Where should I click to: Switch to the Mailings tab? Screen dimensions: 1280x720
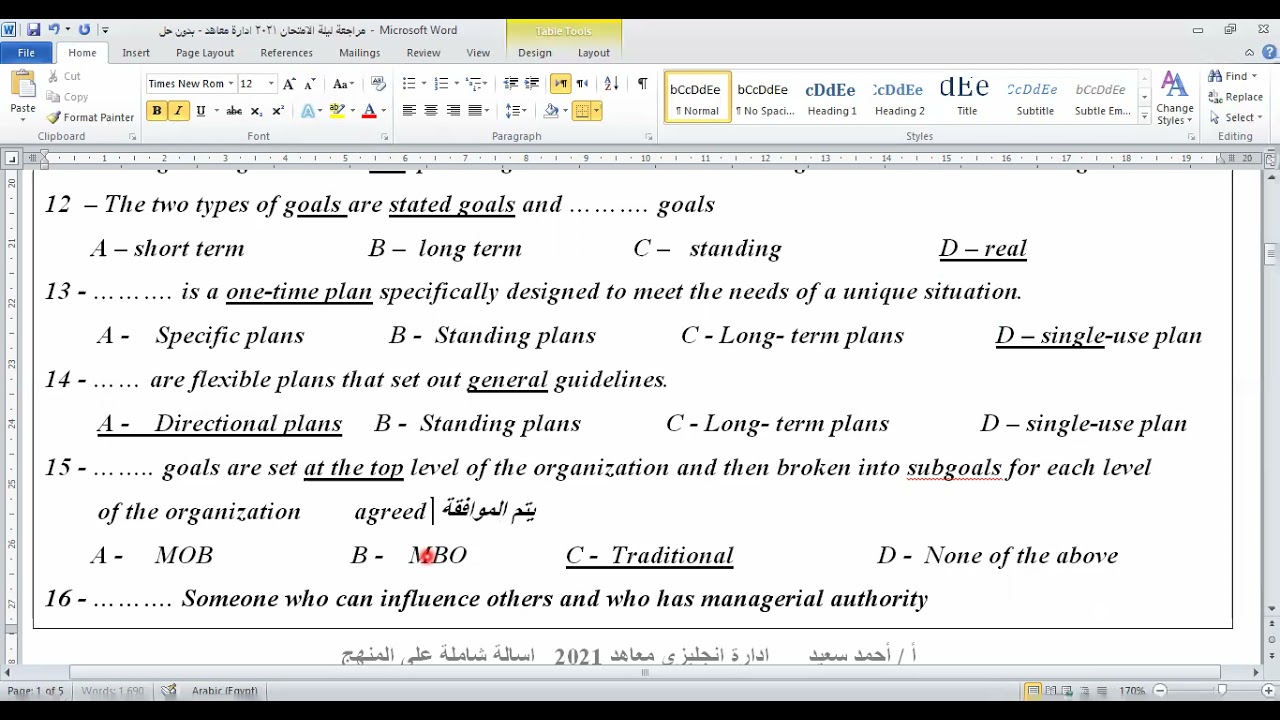359,53
